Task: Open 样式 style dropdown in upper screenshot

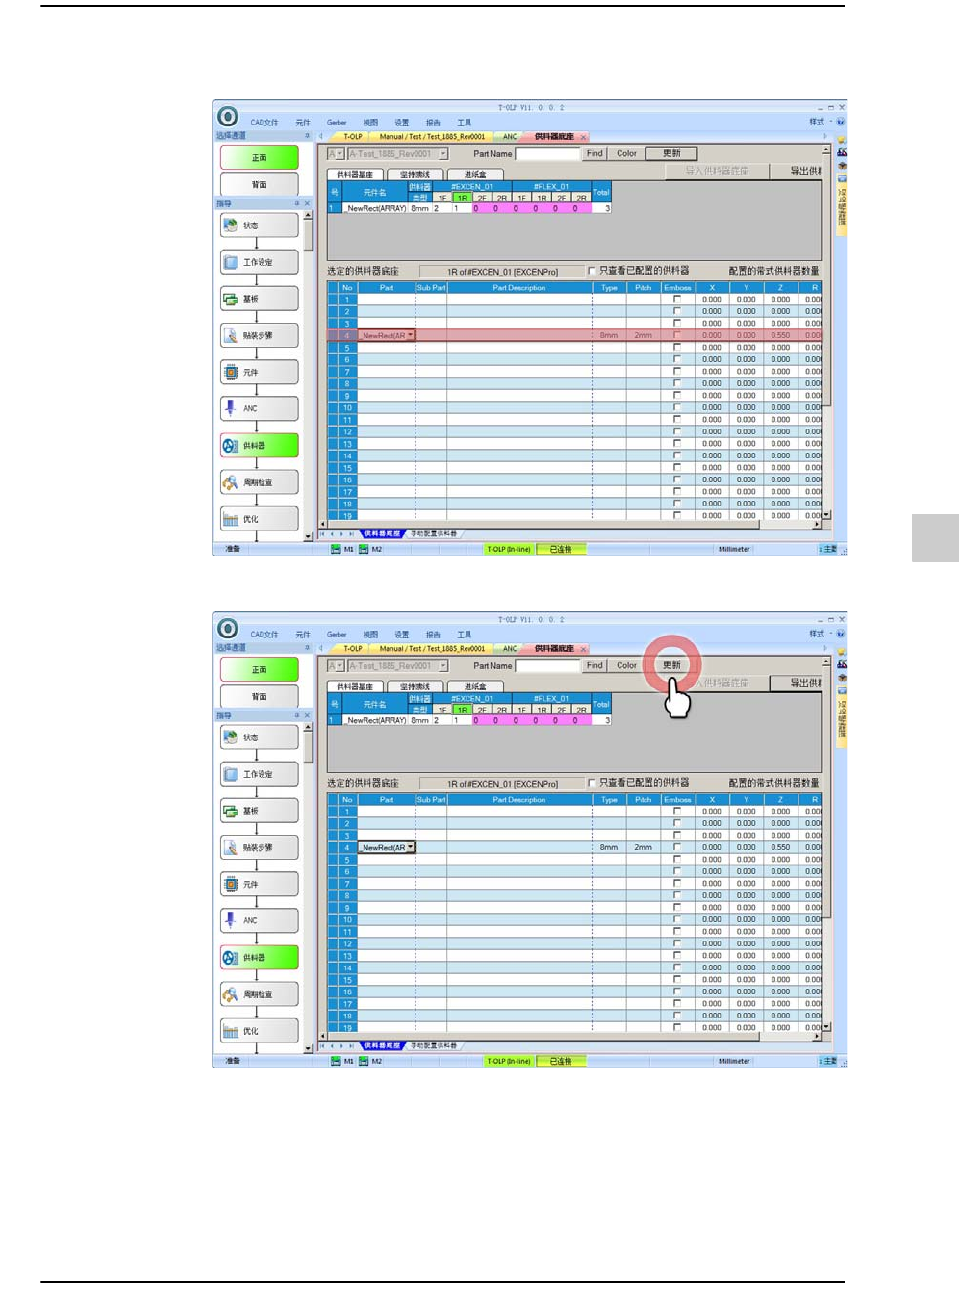Action: [819, 122]
